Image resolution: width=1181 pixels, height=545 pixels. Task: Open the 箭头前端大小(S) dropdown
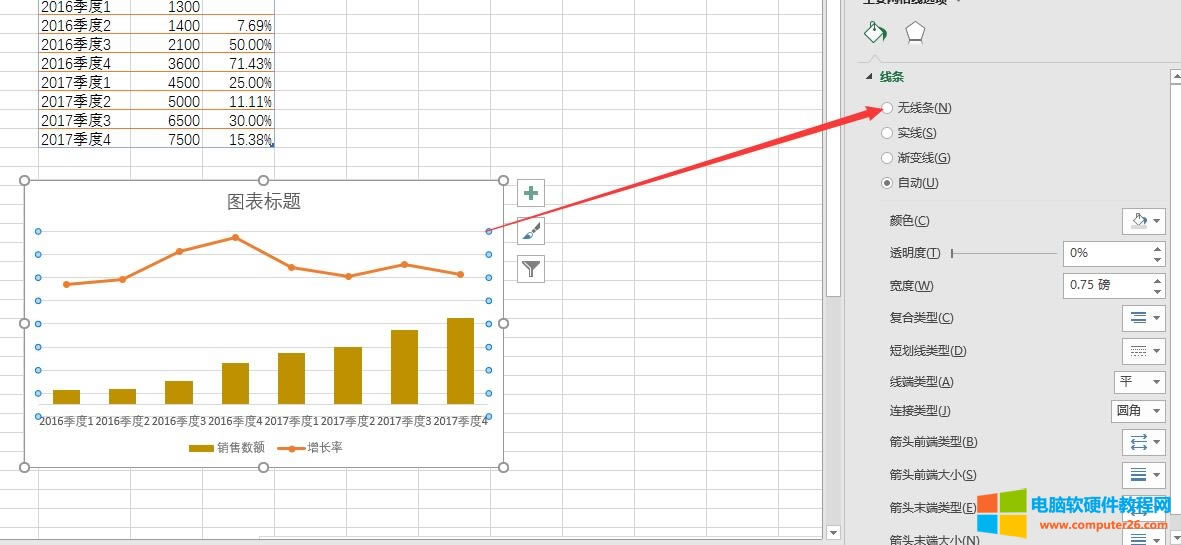point(1143,474)
